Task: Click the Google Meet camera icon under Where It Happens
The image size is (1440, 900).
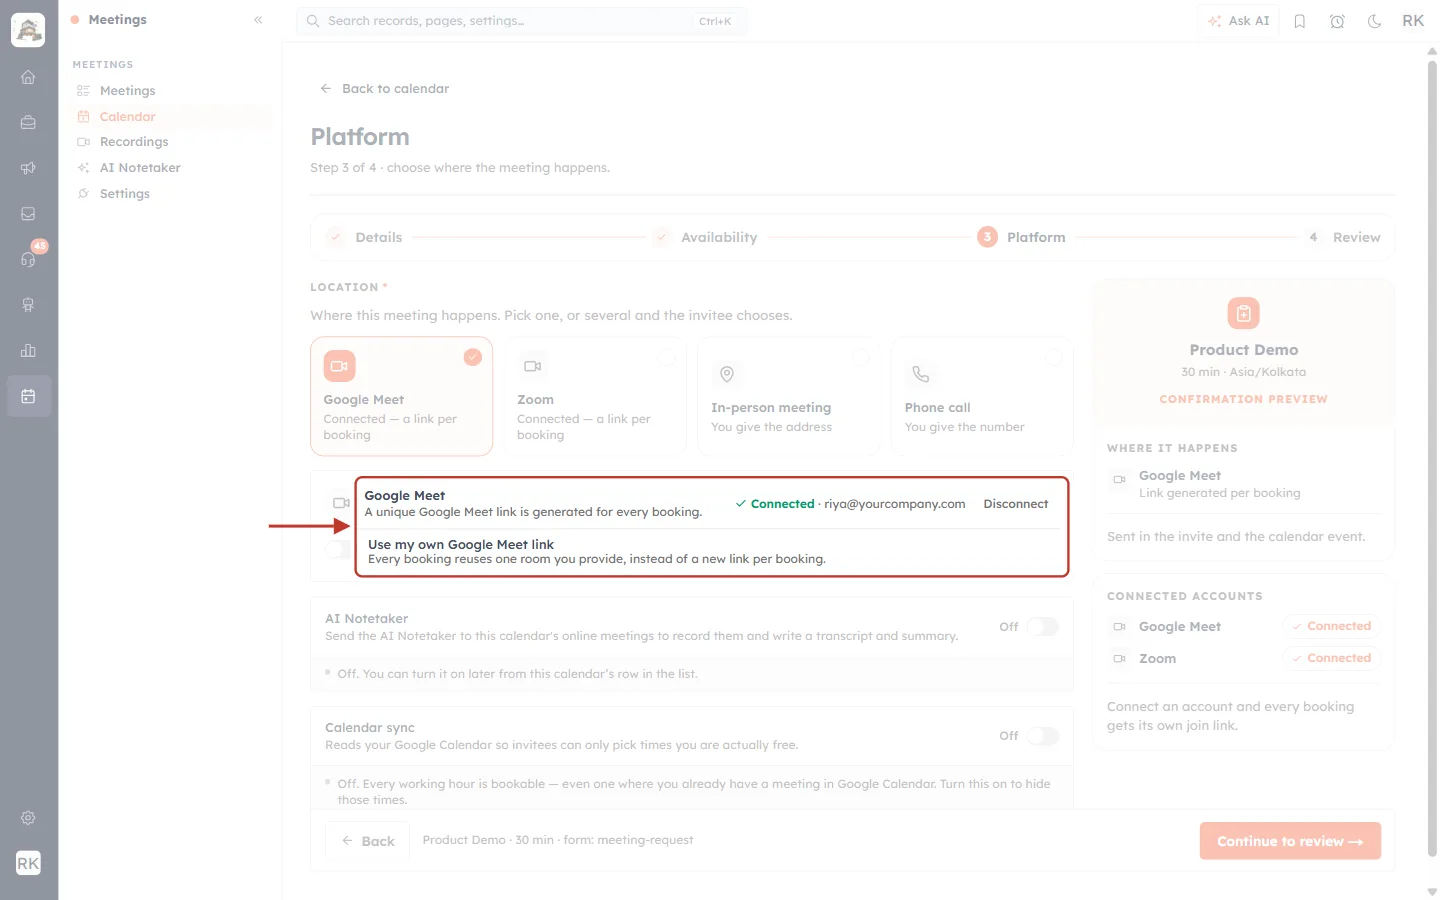Action: pos(1119,480)
